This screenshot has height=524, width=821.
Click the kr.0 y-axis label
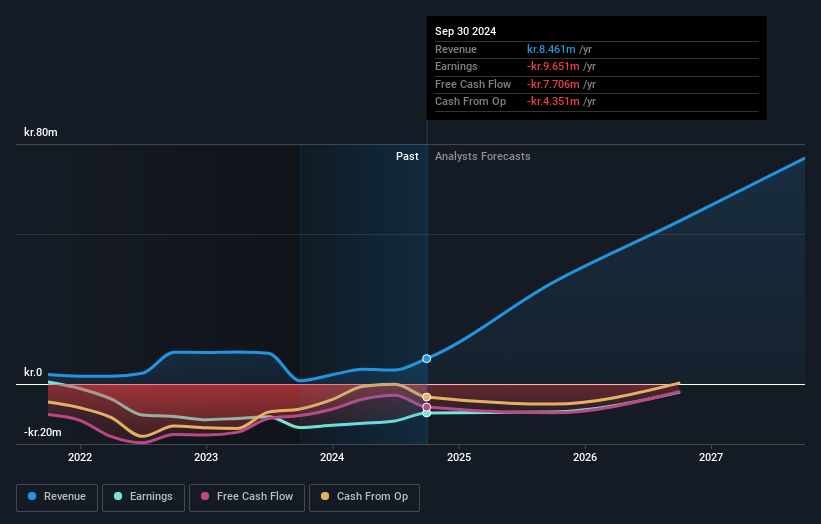(x=33, y=373)
